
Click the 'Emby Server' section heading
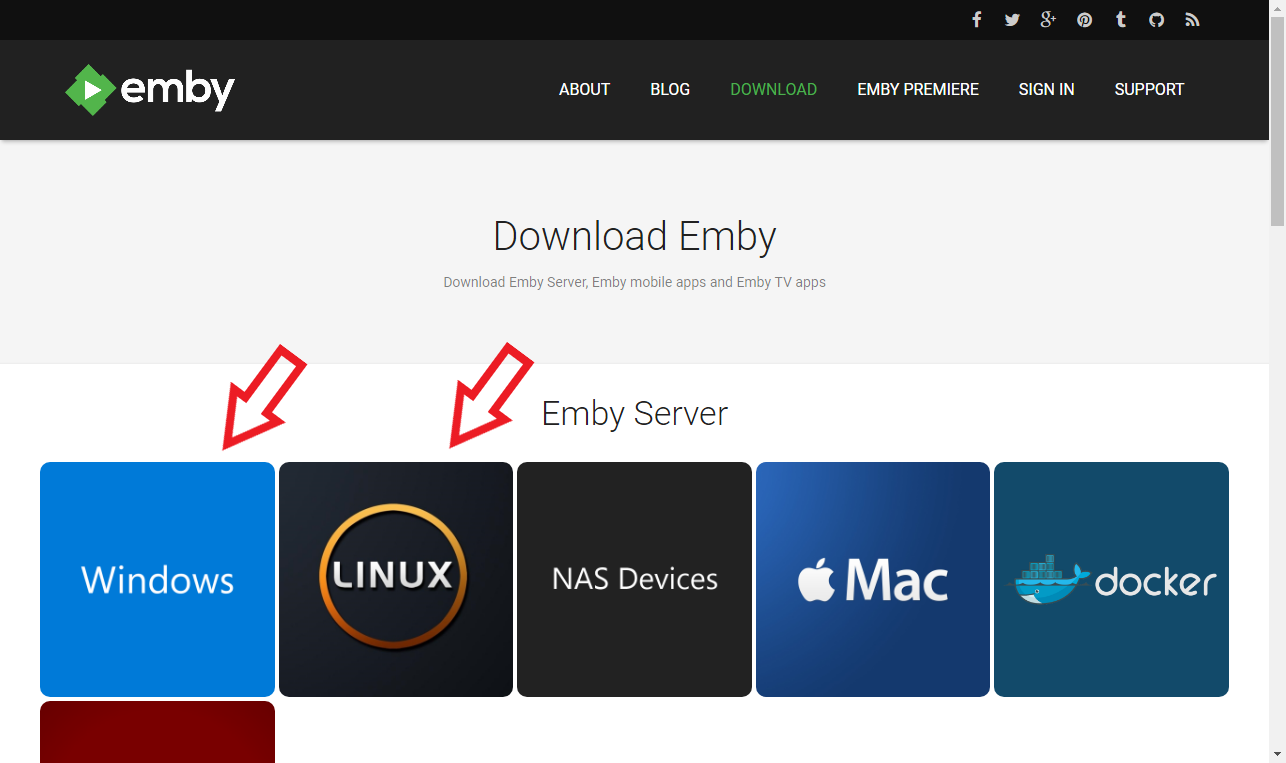click(x=634, y=413)
